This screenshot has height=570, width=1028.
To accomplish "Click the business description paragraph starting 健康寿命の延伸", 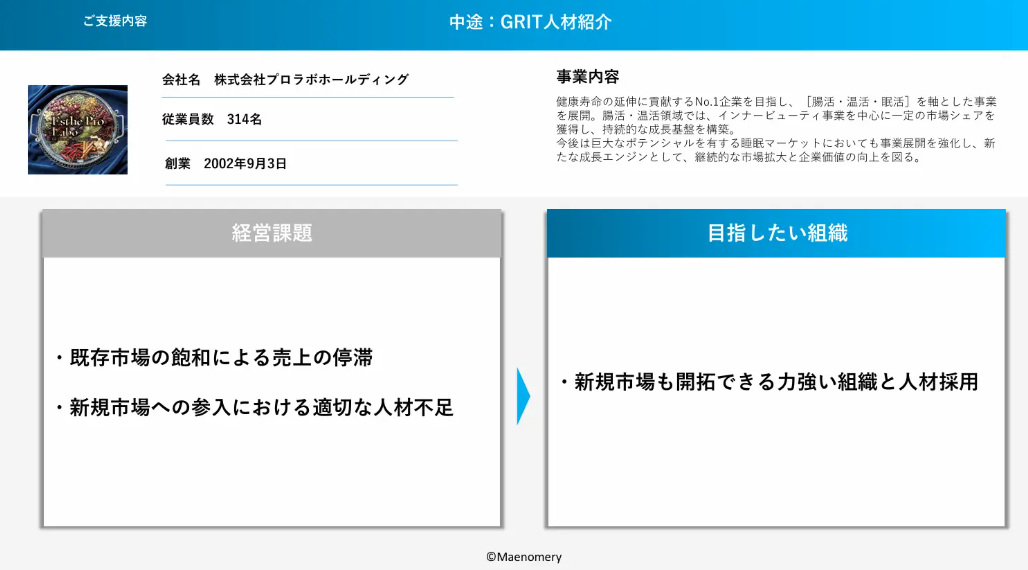I will click(x=776, y=129).
